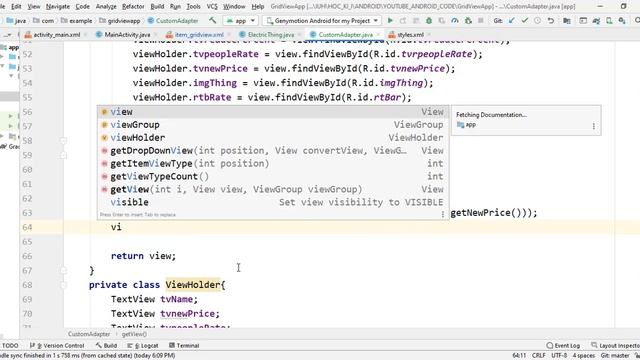Click the ViewHolder class name on line 68
Viewport: 640px width, 360px height.
(193, 285)
